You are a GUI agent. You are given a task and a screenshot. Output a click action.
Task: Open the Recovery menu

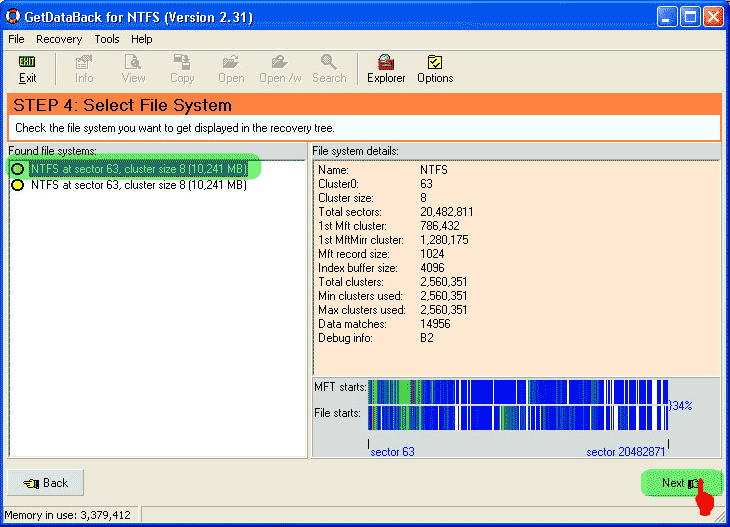pos(59,39)
